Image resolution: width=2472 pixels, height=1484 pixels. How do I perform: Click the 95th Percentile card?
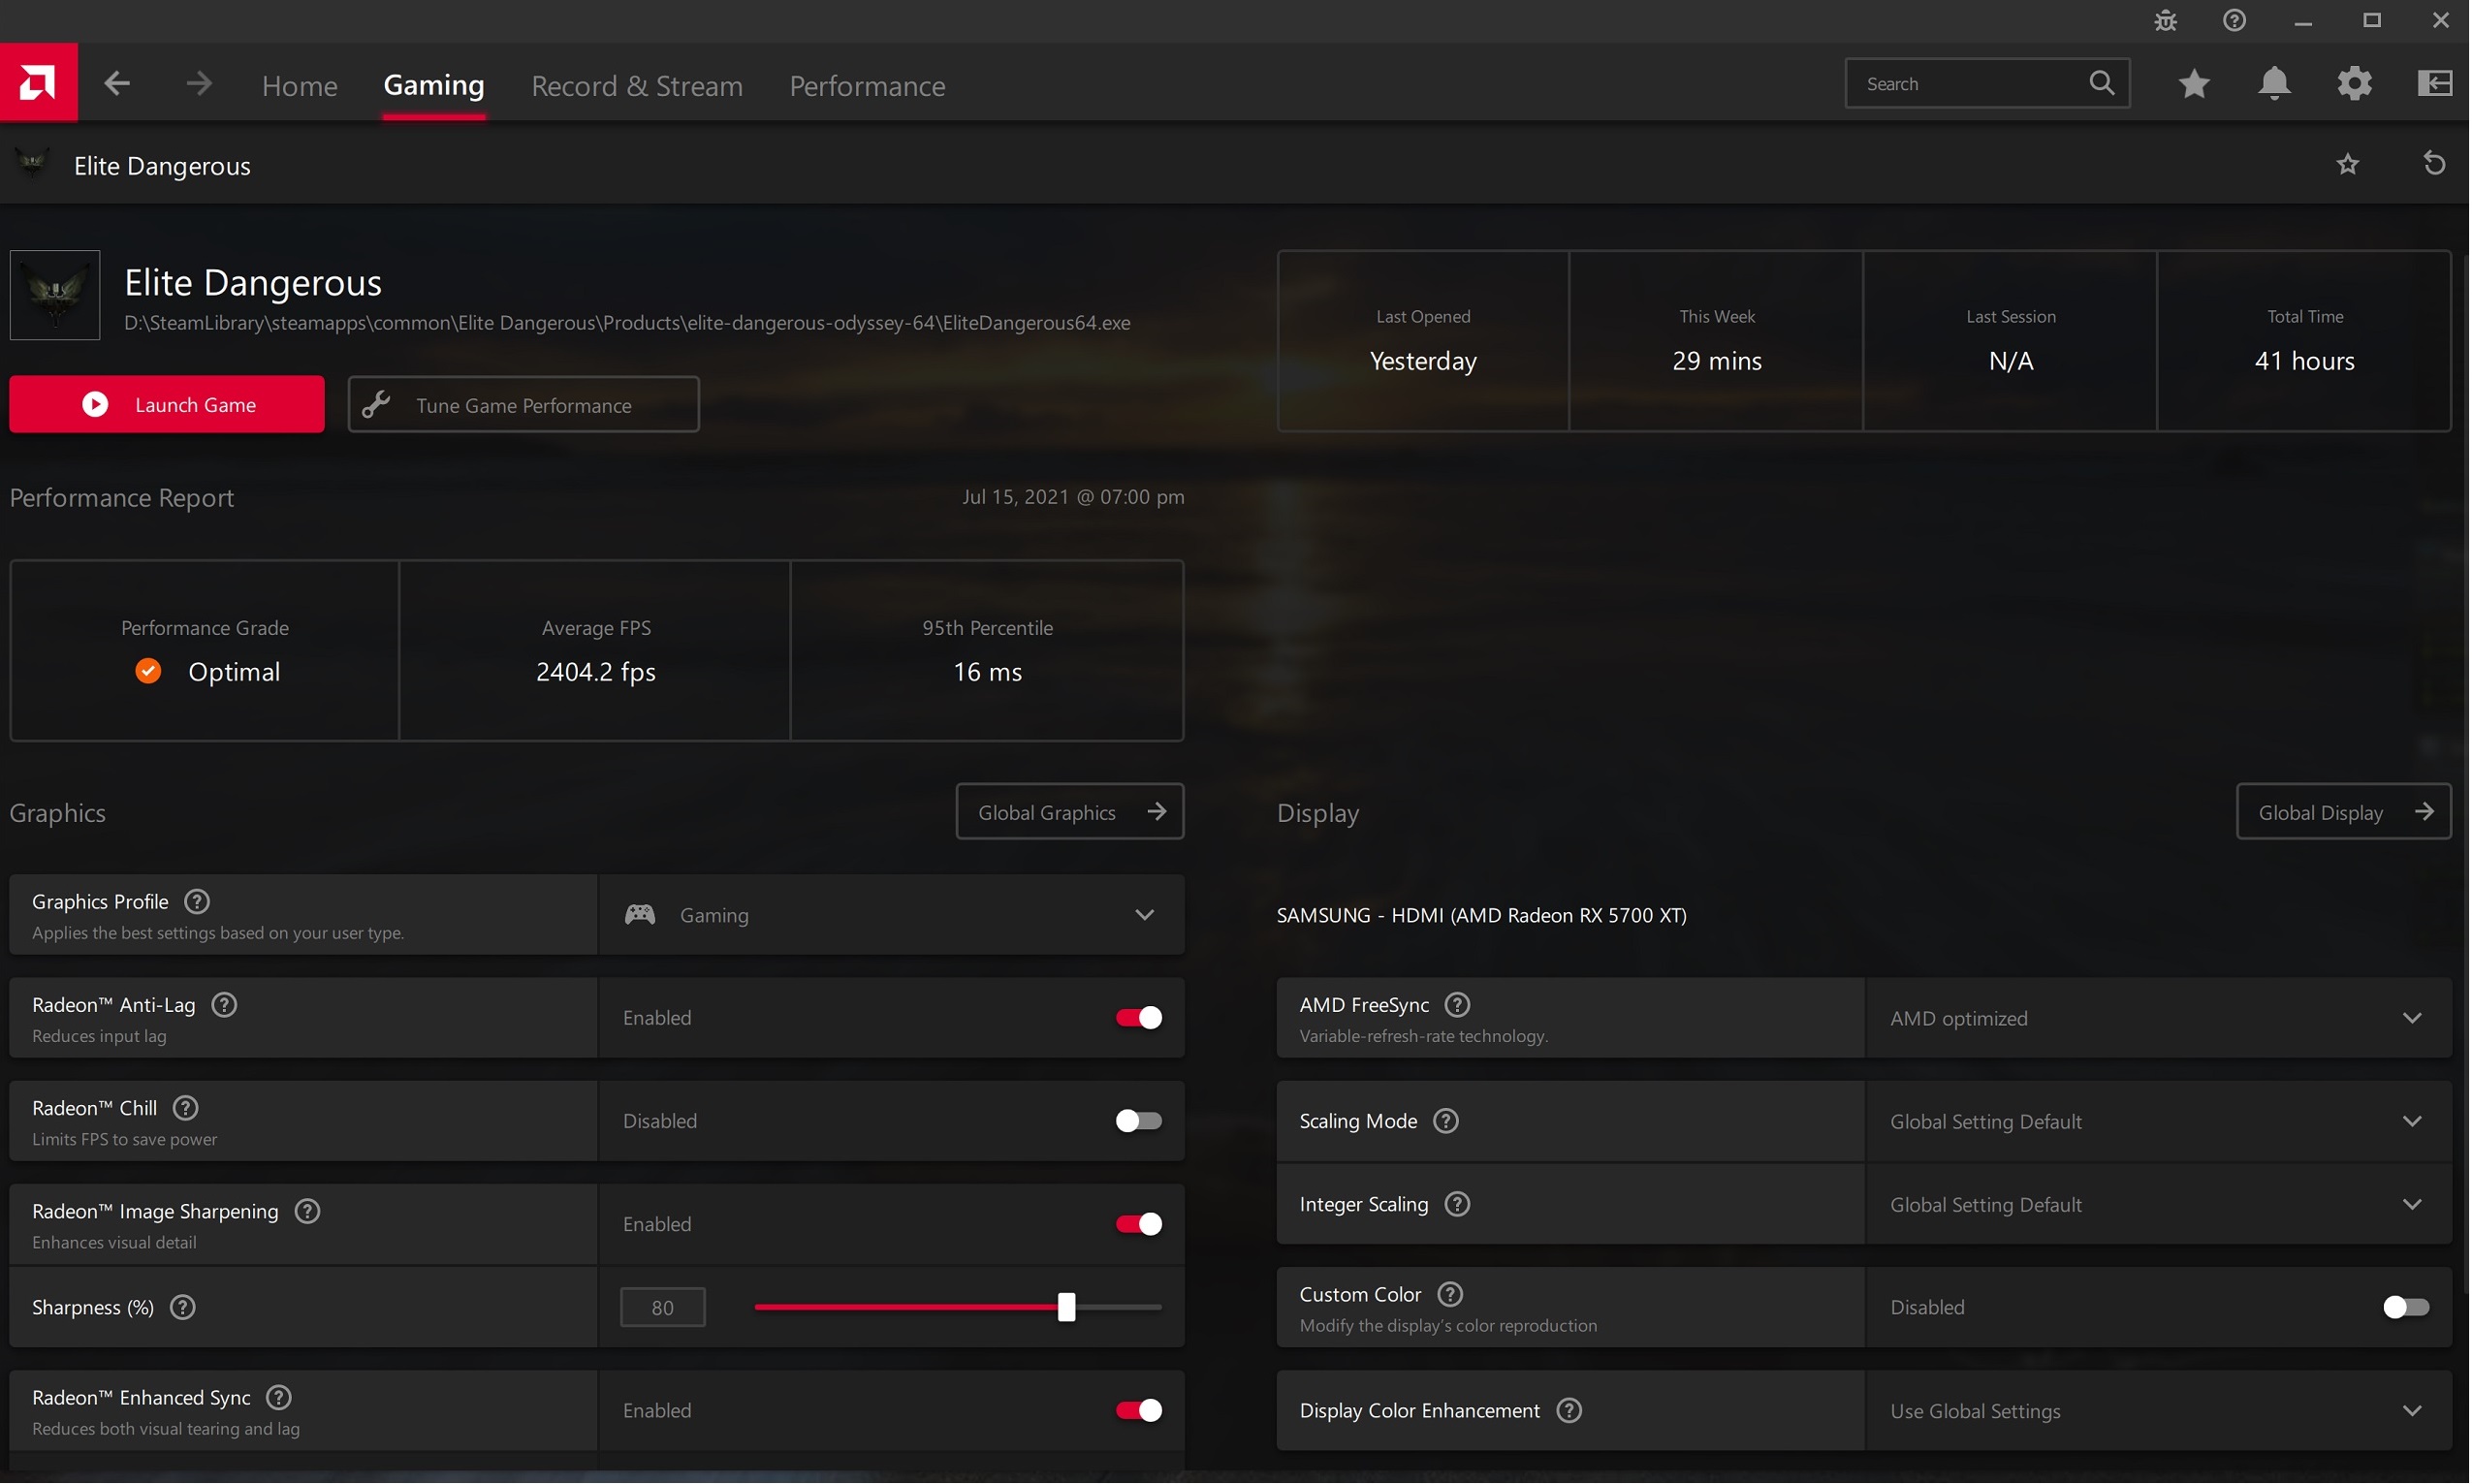[988, 651]
